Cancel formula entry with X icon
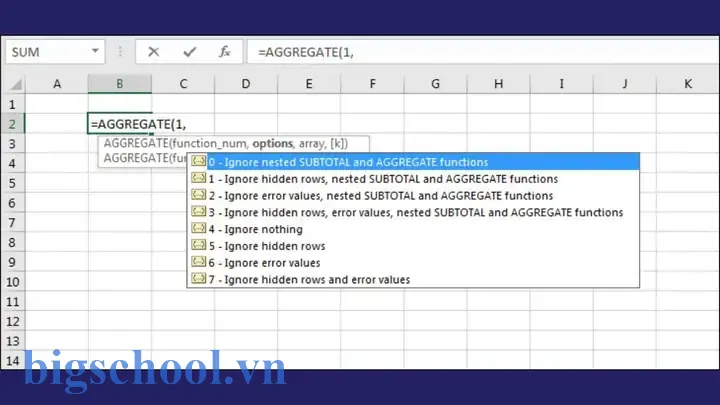 pos(153,52)
